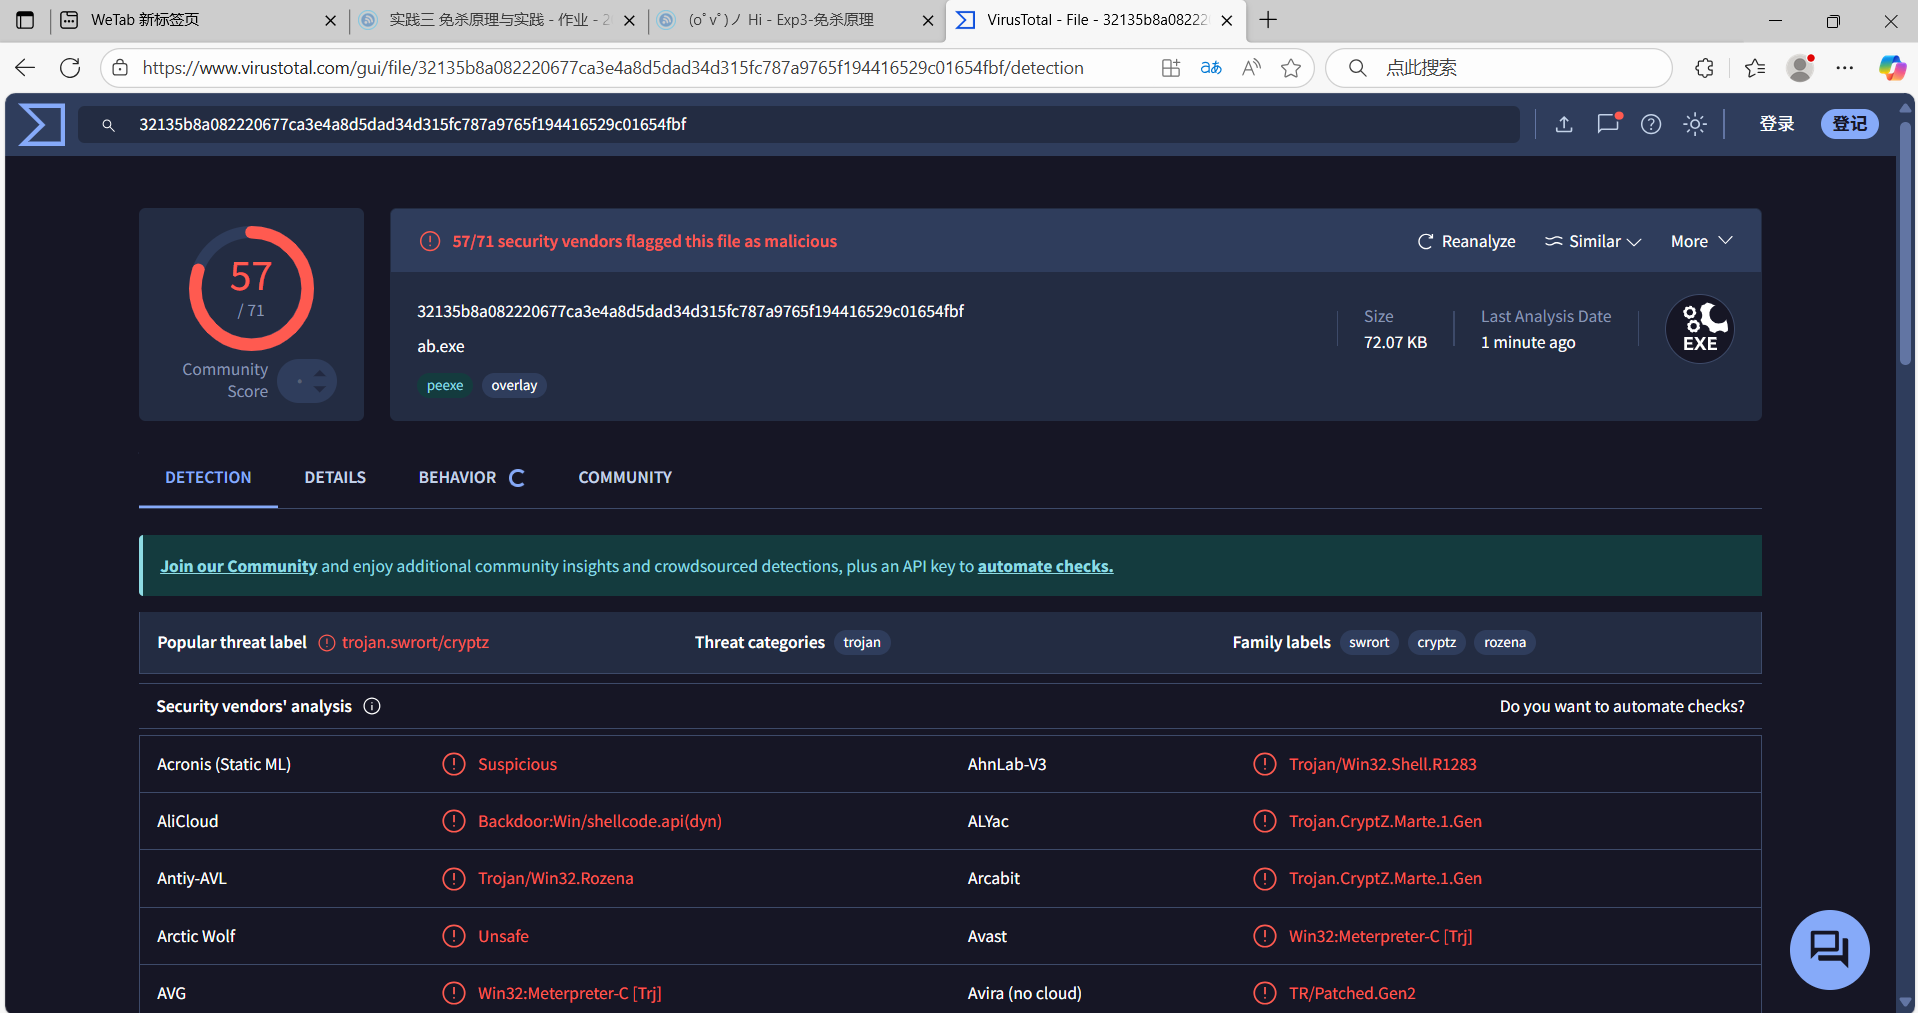1918x1013 pixels.
Task: Click the TR/Patched.Gen2 detection text
Action: click(1352, 993)
